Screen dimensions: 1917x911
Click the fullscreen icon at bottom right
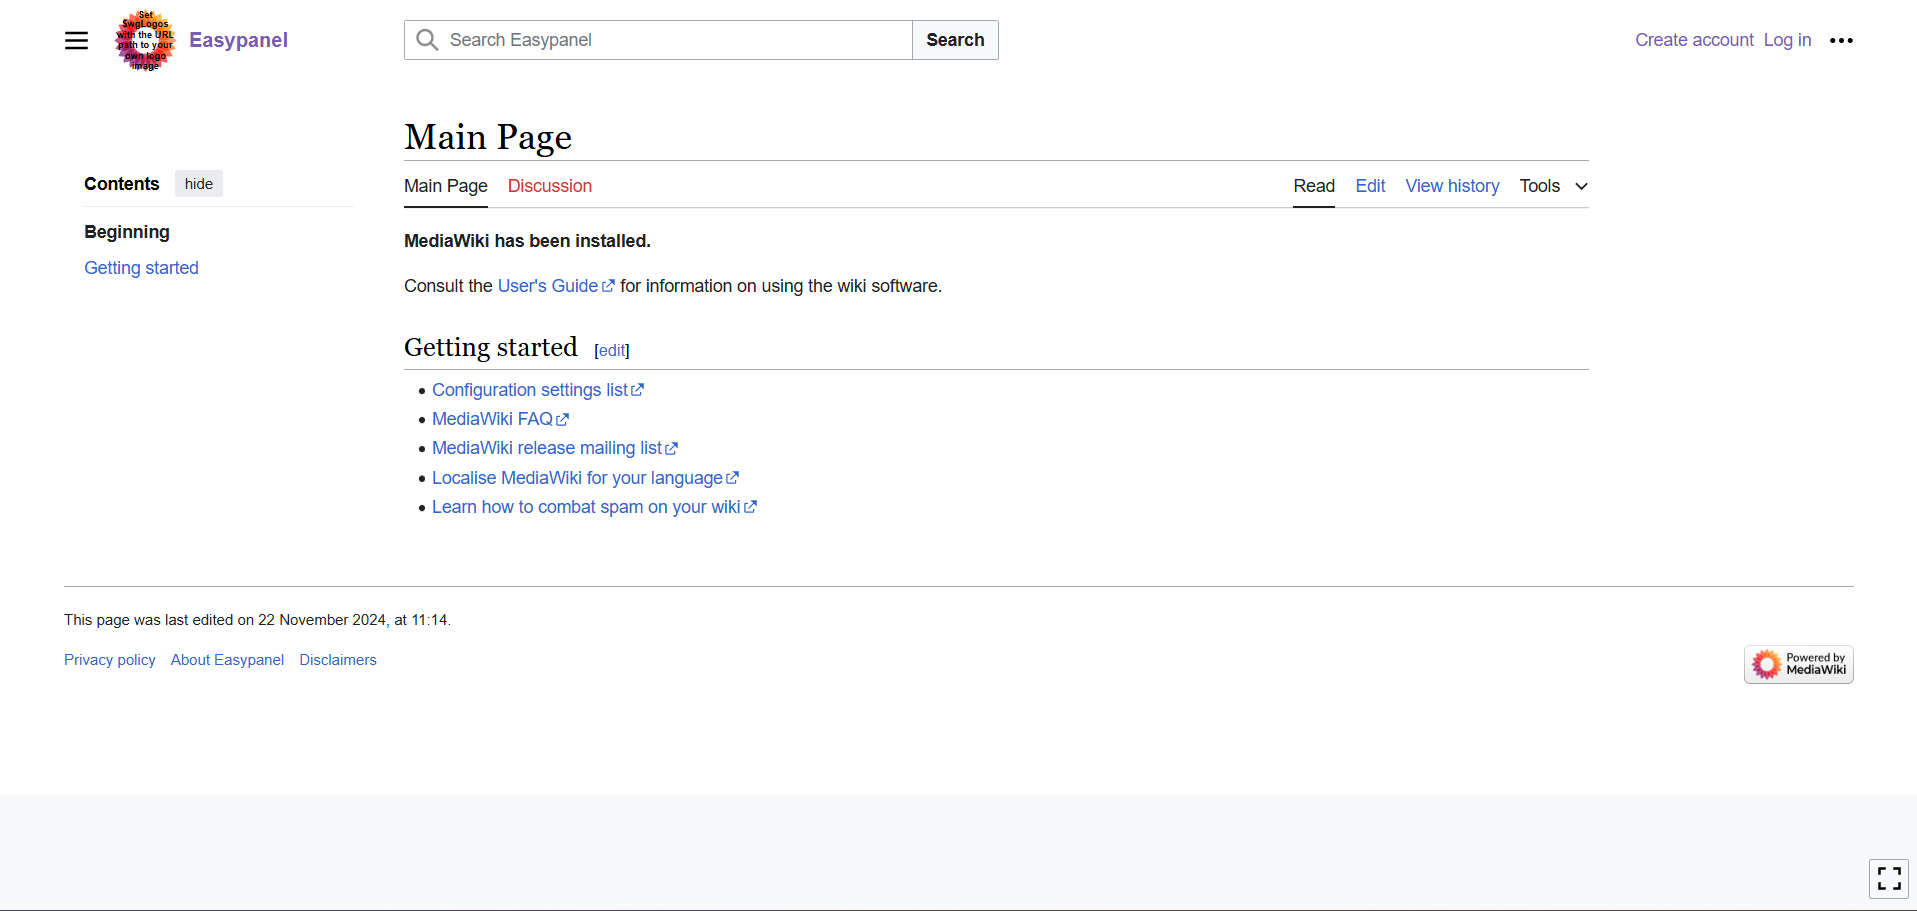pyautogui.click(x=1889, y=878)
